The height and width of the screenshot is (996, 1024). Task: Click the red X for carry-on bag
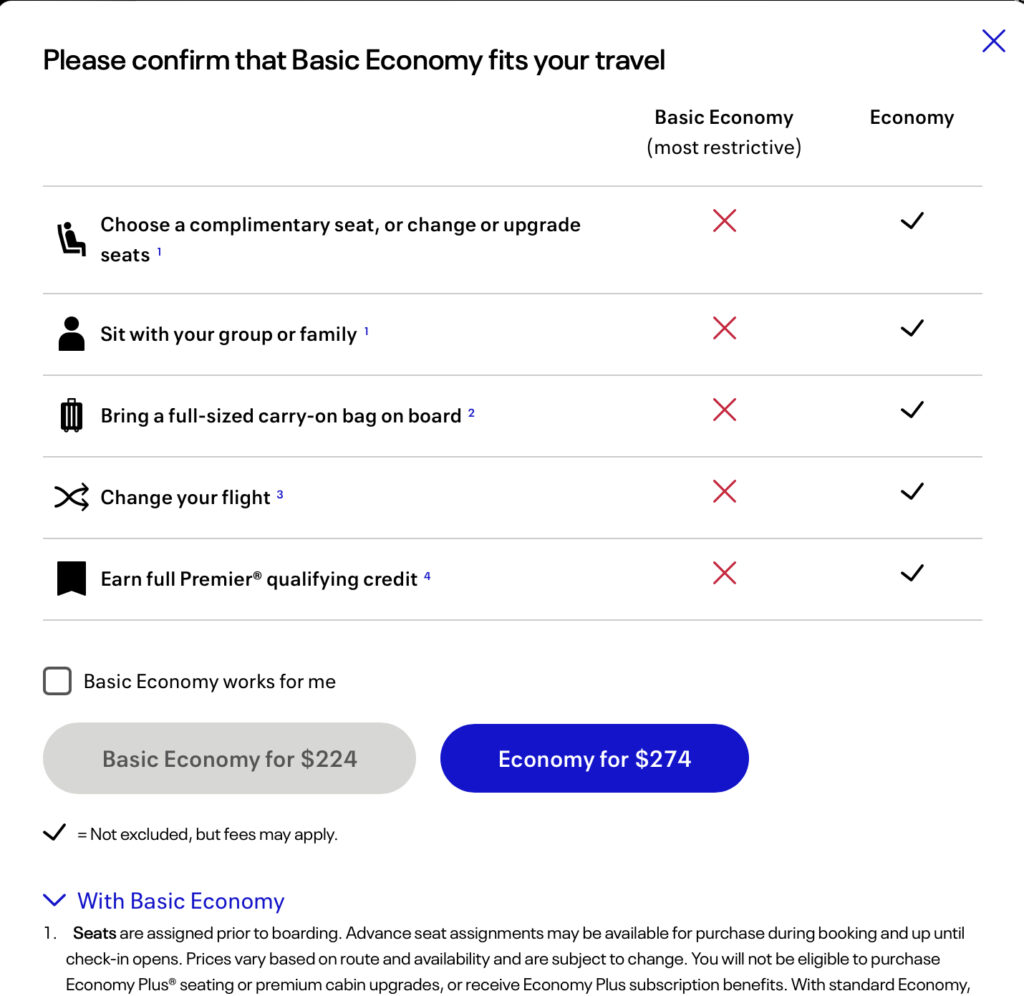[x=724, y=409]
